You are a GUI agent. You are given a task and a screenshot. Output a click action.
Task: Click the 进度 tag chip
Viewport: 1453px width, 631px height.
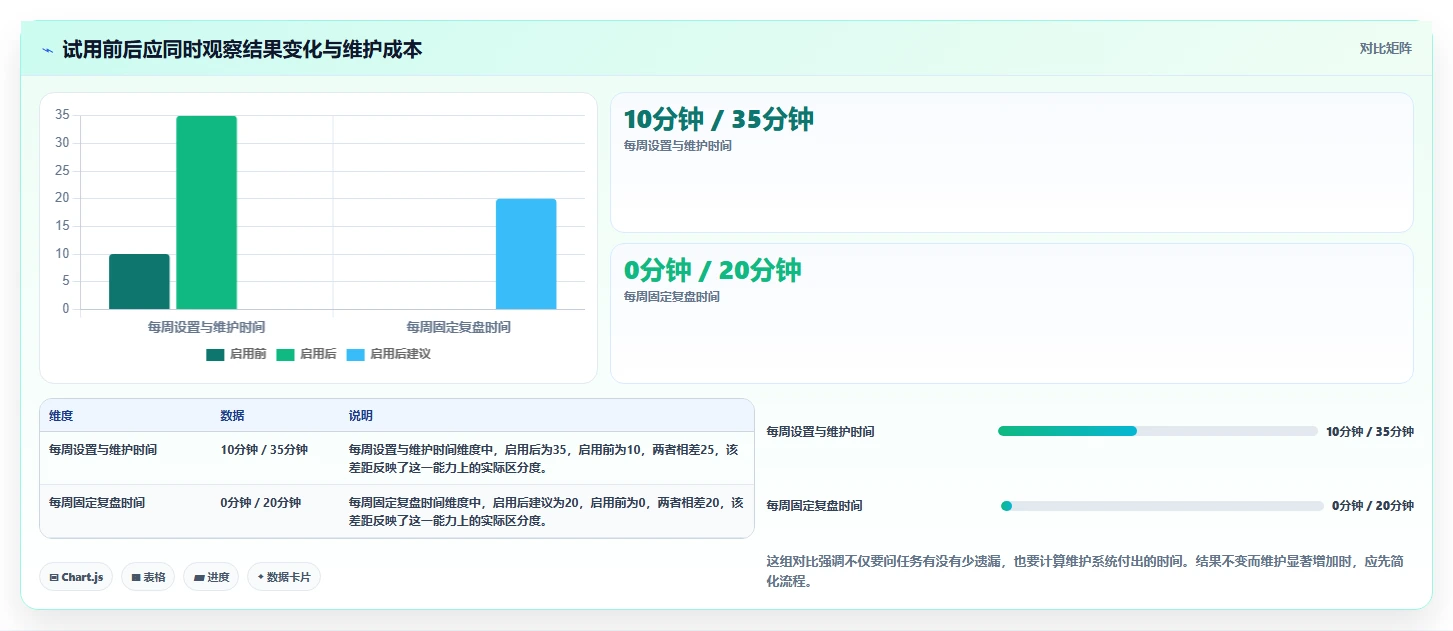click(x=211, y=577)
